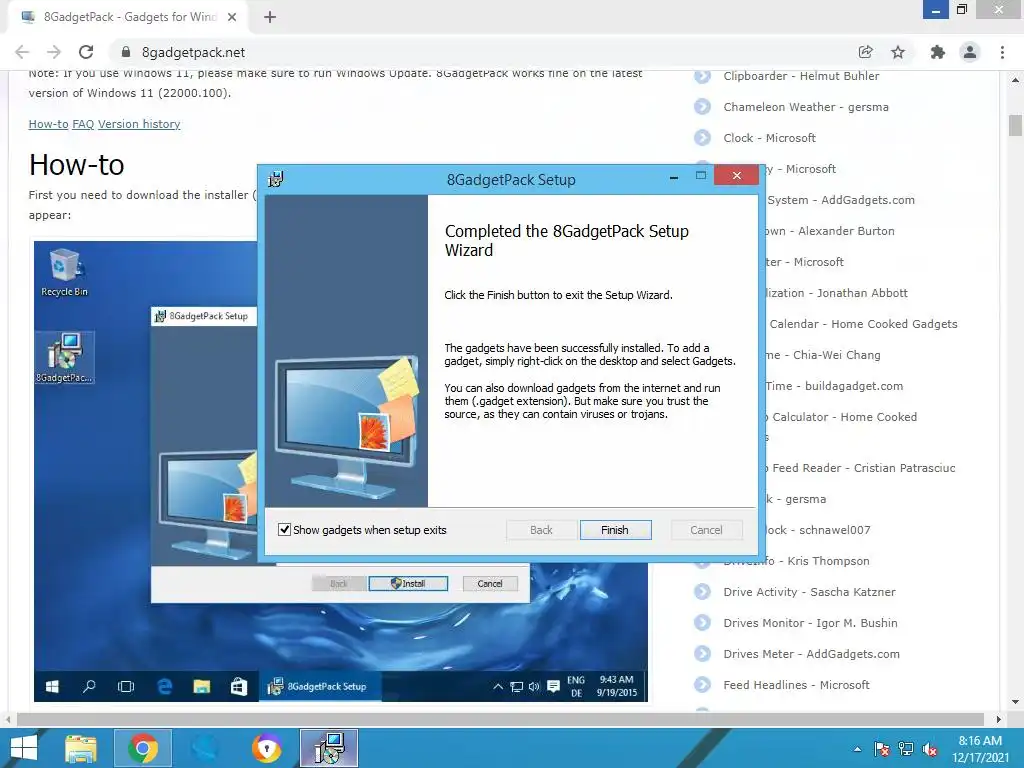Show hidden system tray icons
The height and width of the screenshot is (768, 1024).
[x=857, y=749]
